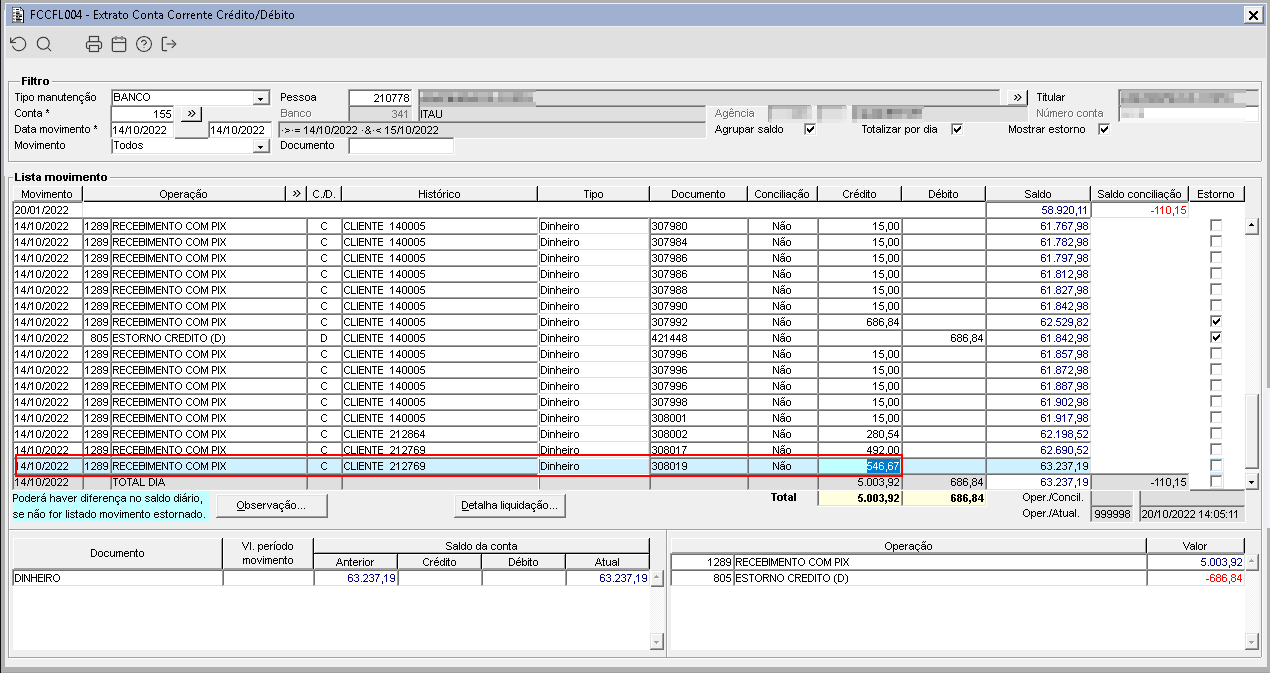Click the 20/01/2022 top list row

[627, 210]
